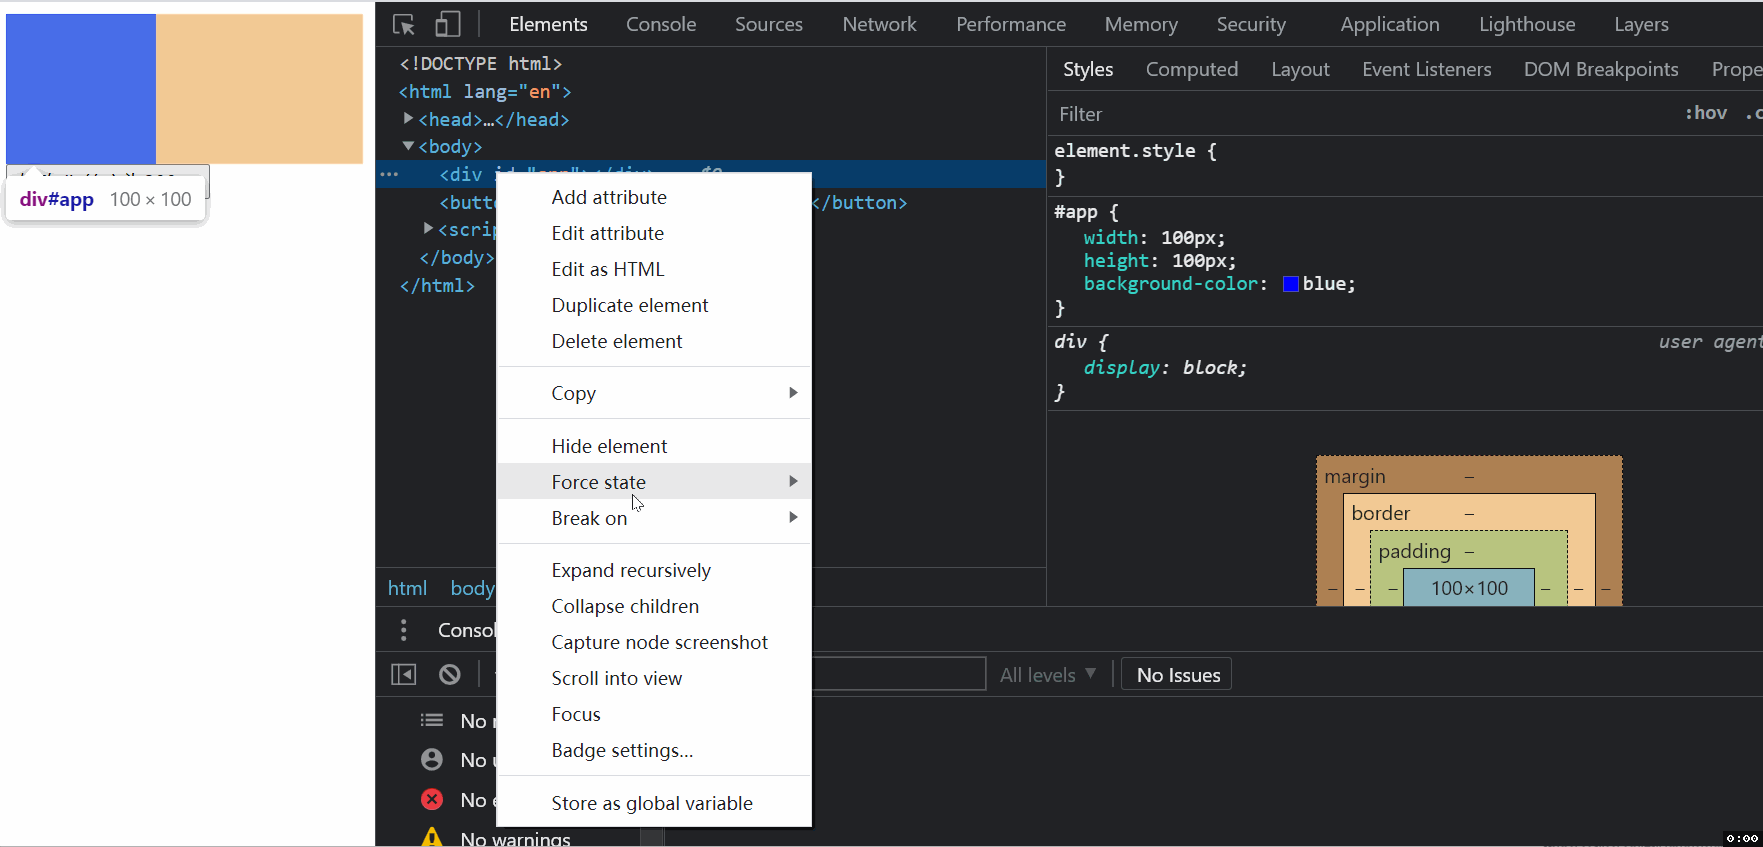Click the blue background-color swatch
This screenshot has width=1763, height=847.
click(1291, 284)
